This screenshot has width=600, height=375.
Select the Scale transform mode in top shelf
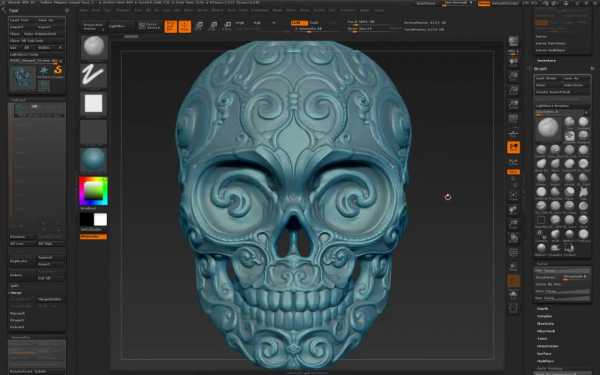[213, 26]
